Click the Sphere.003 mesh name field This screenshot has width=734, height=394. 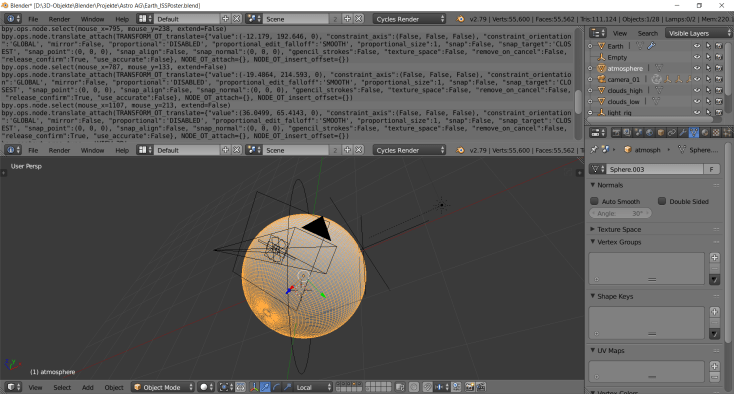pyautogui.click(x=655, y=169)
